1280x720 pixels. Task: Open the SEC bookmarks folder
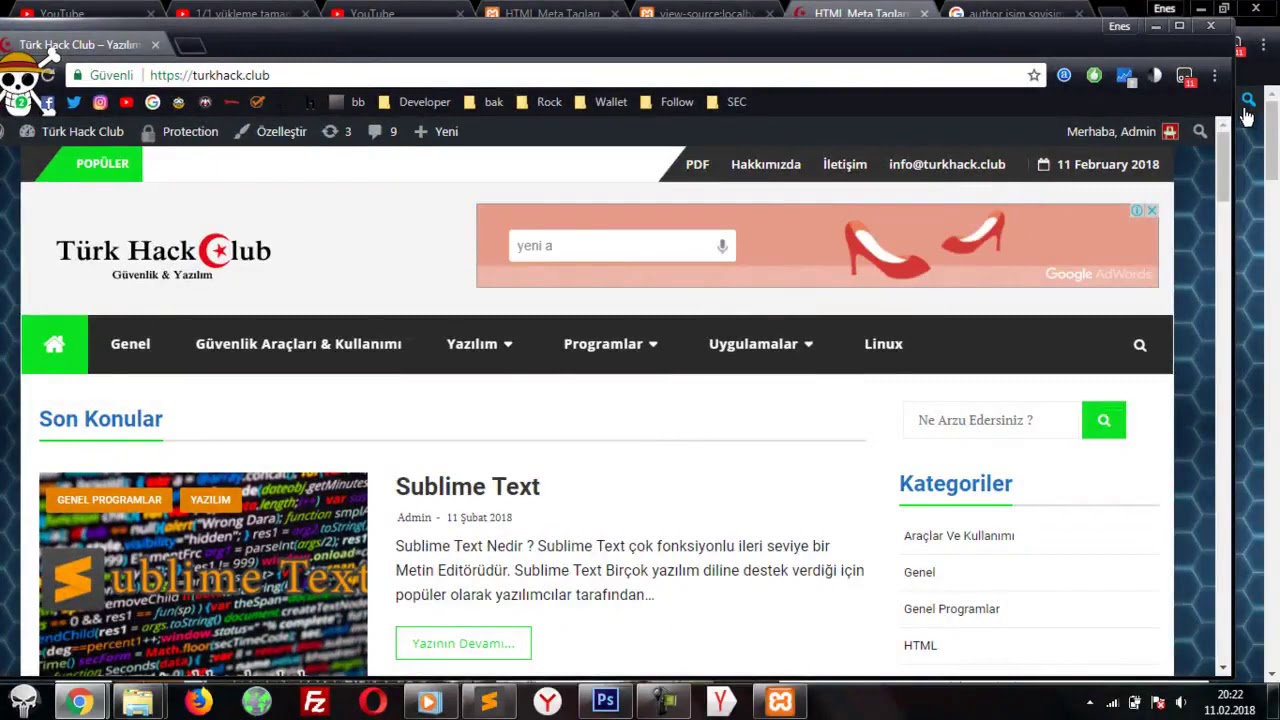726,102
